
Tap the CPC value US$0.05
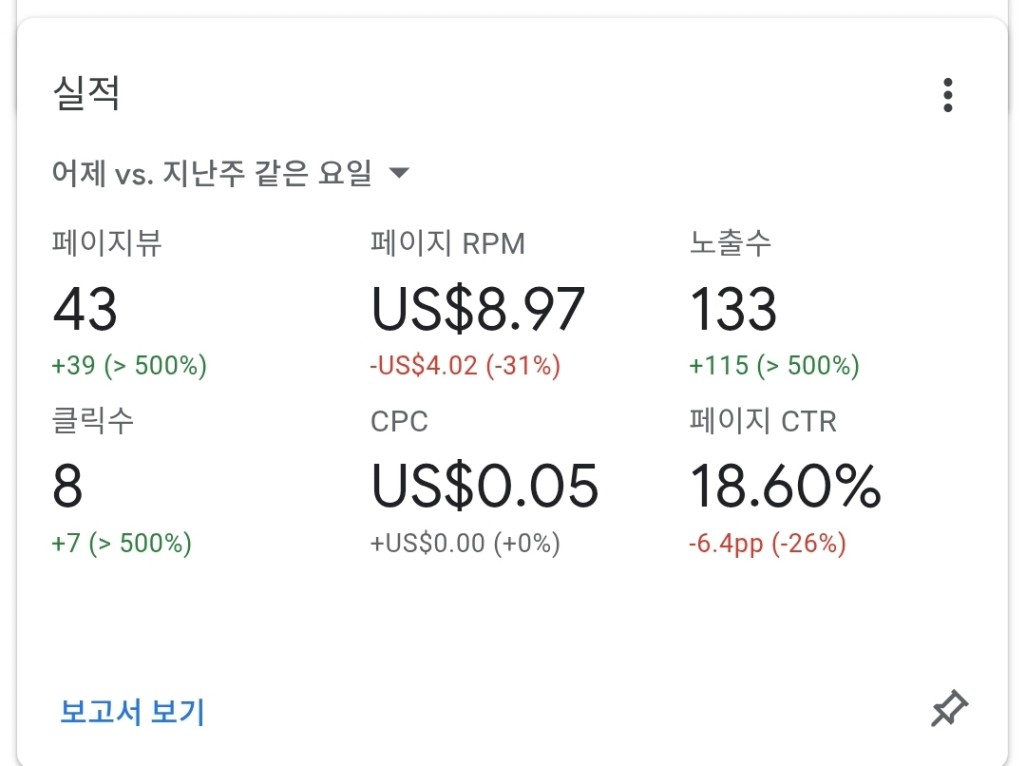(x=484, y=486)
